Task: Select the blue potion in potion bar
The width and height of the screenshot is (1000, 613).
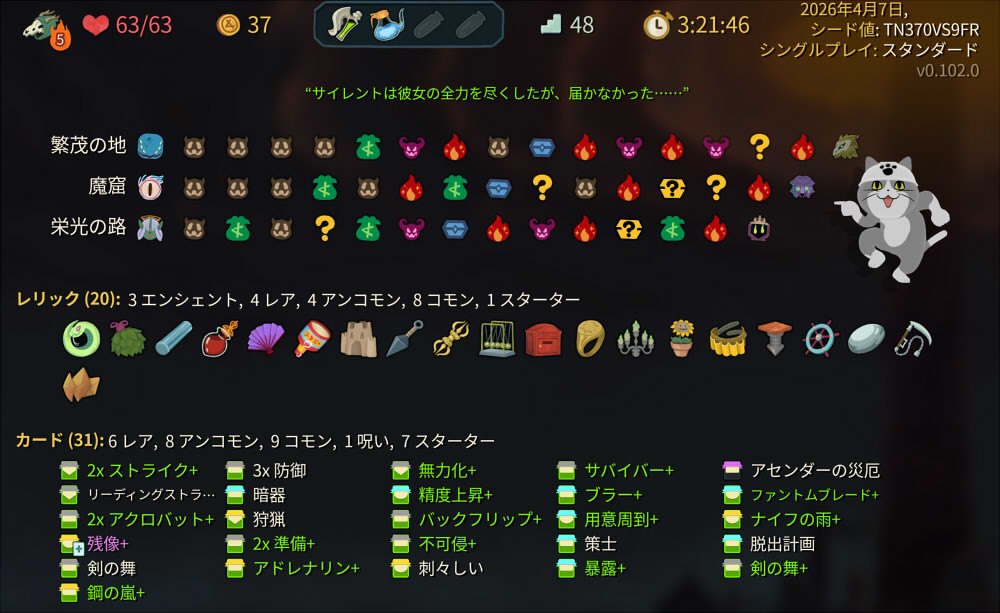Action: coord(387,25)
